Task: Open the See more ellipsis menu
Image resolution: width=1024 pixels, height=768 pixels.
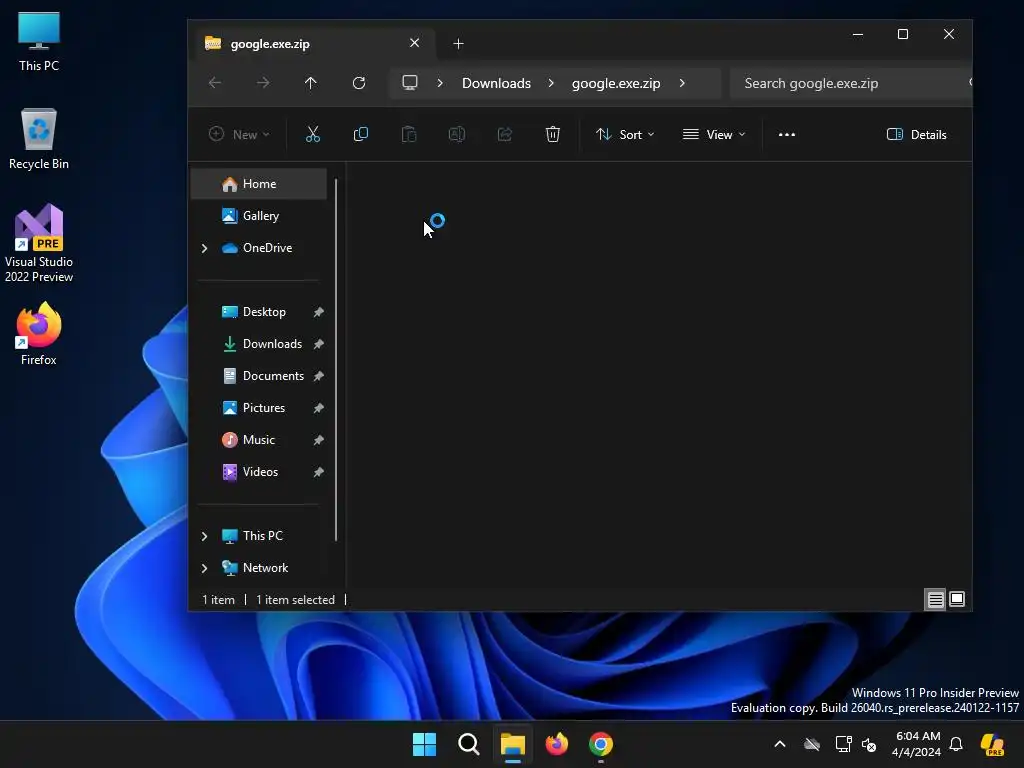Action: click(x=787, y=135)
